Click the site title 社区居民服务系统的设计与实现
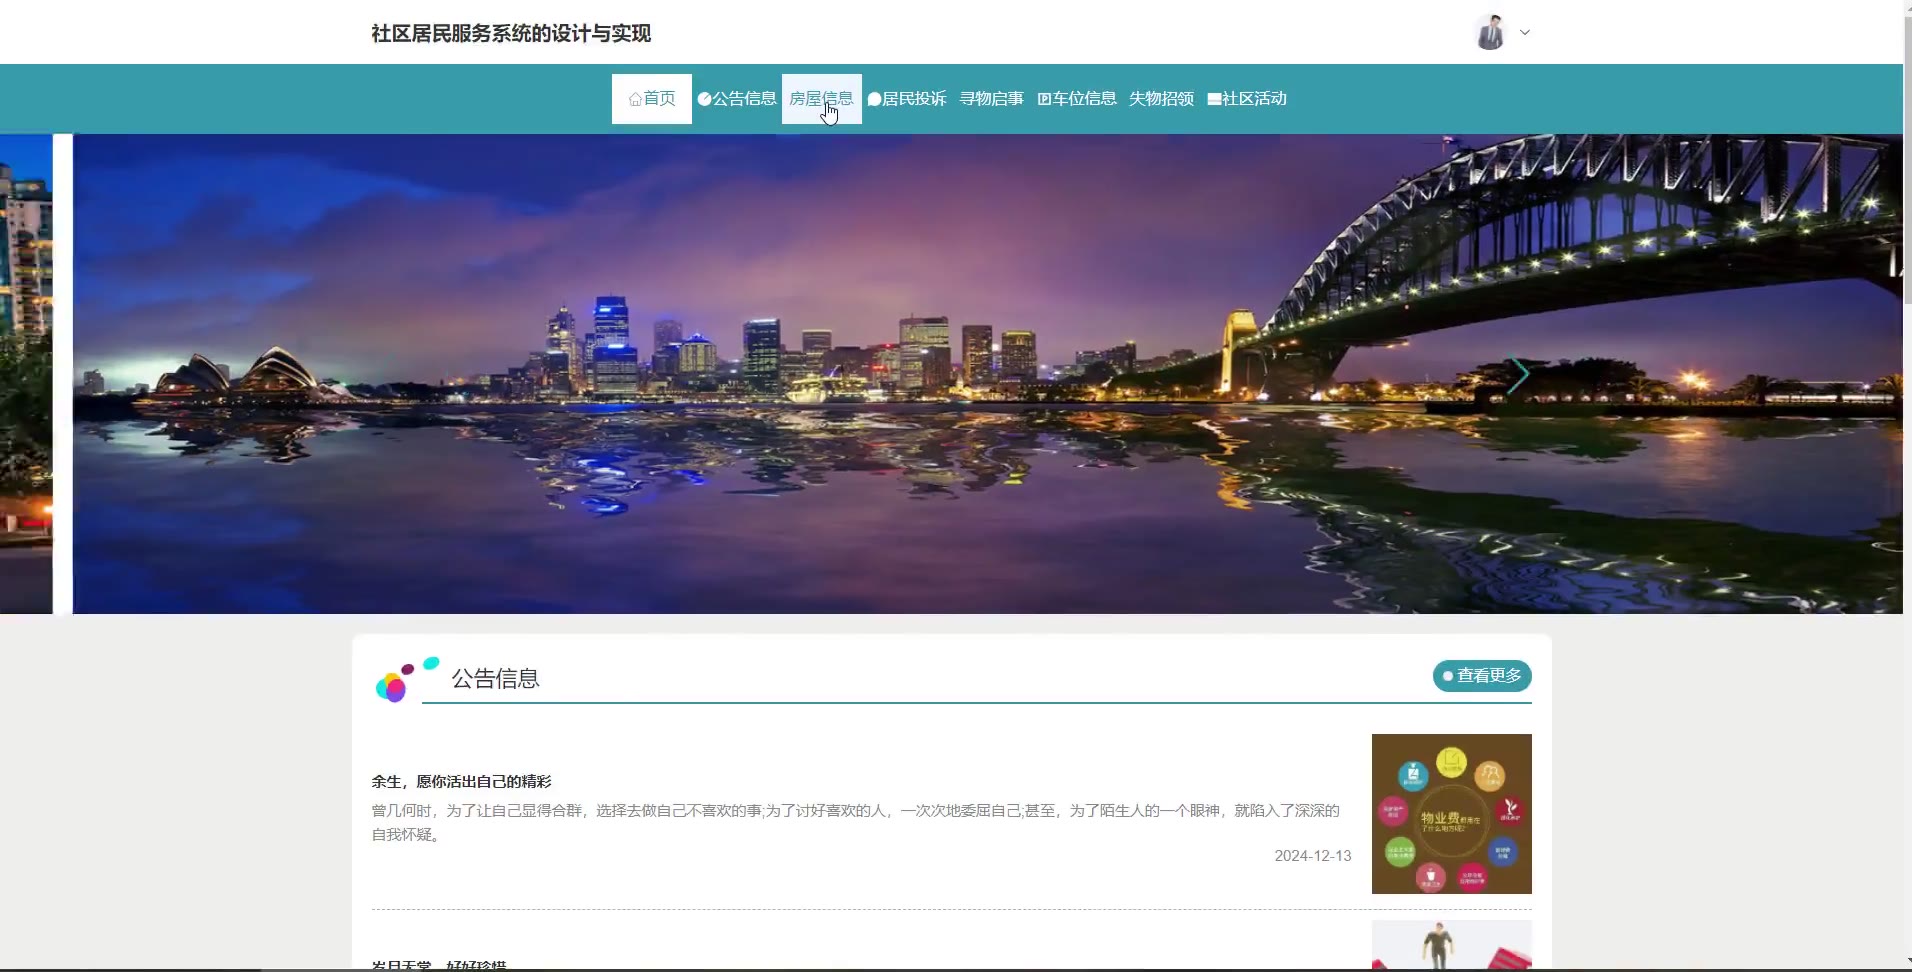 coord(511,33)
